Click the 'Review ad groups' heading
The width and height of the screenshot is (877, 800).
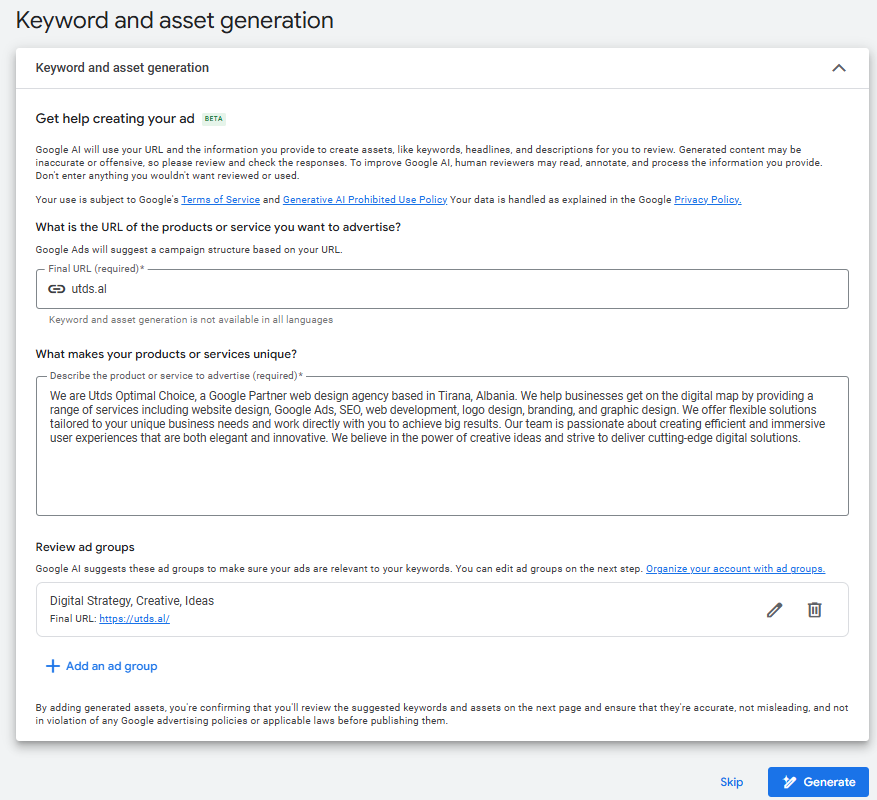tap(85, 547)
